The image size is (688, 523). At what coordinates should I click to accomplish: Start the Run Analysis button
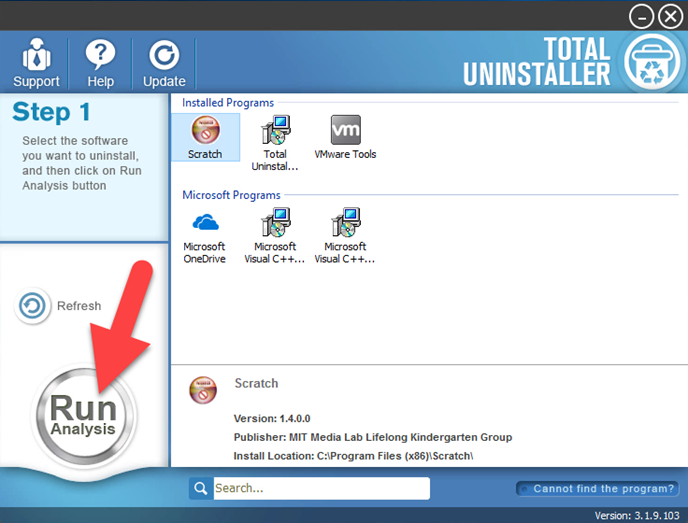click(x=84, y=416)
